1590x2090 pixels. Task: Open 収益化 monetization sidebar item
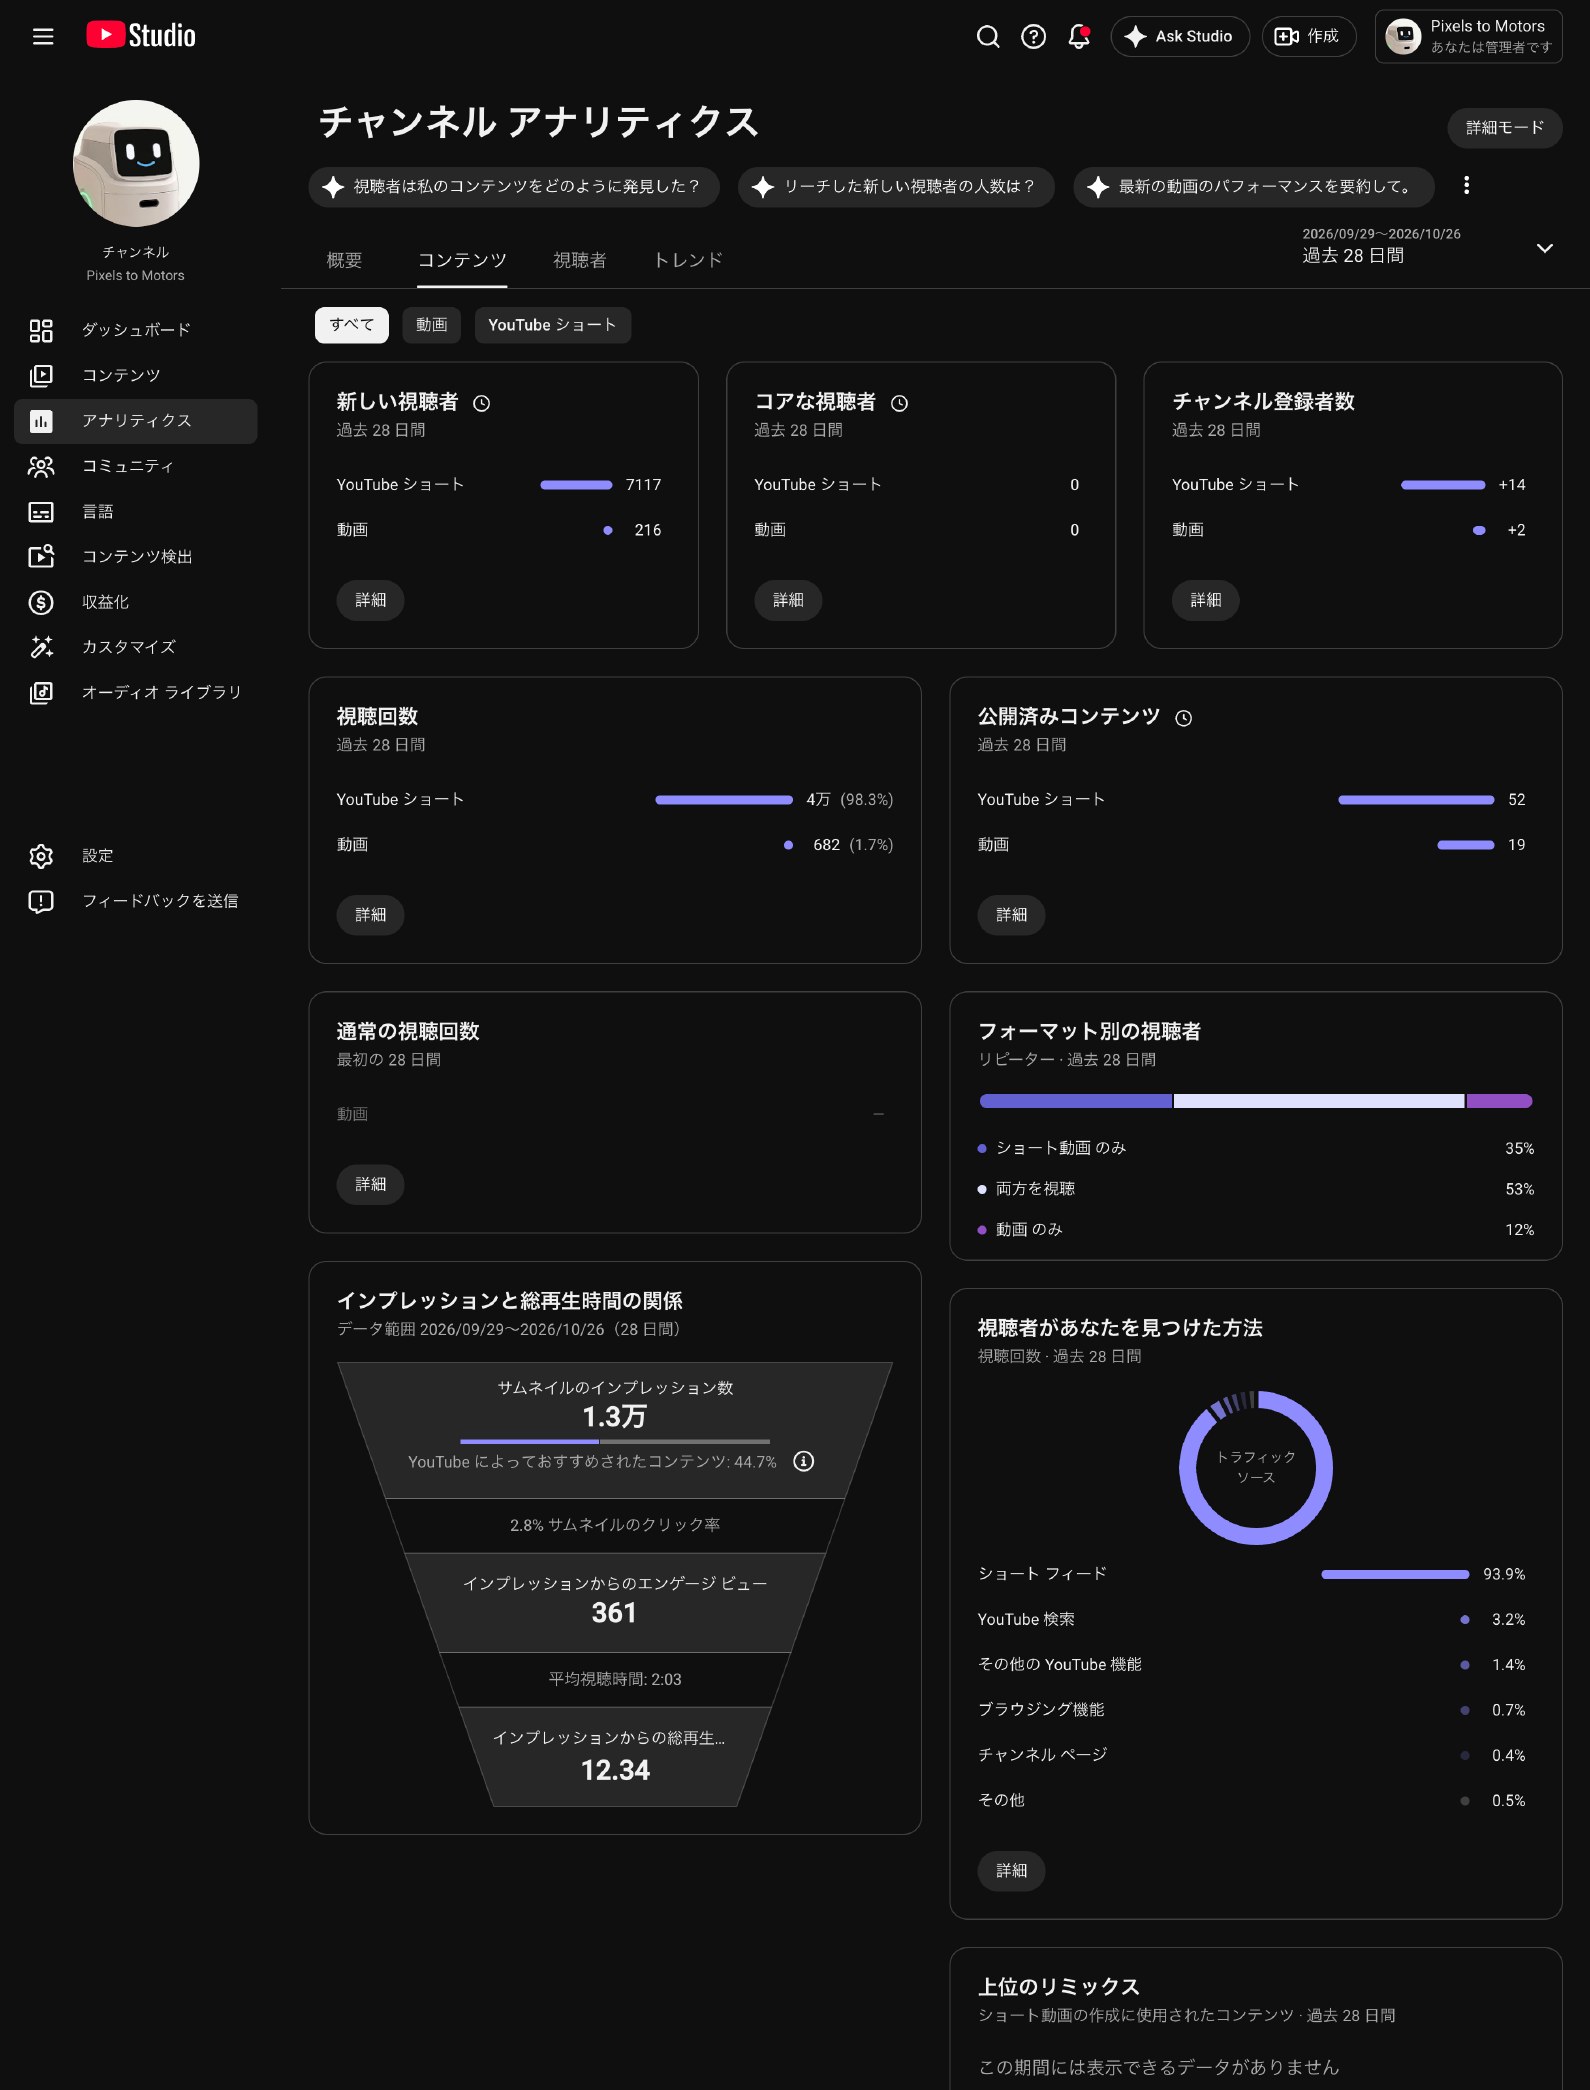click(x=136, y=602)
